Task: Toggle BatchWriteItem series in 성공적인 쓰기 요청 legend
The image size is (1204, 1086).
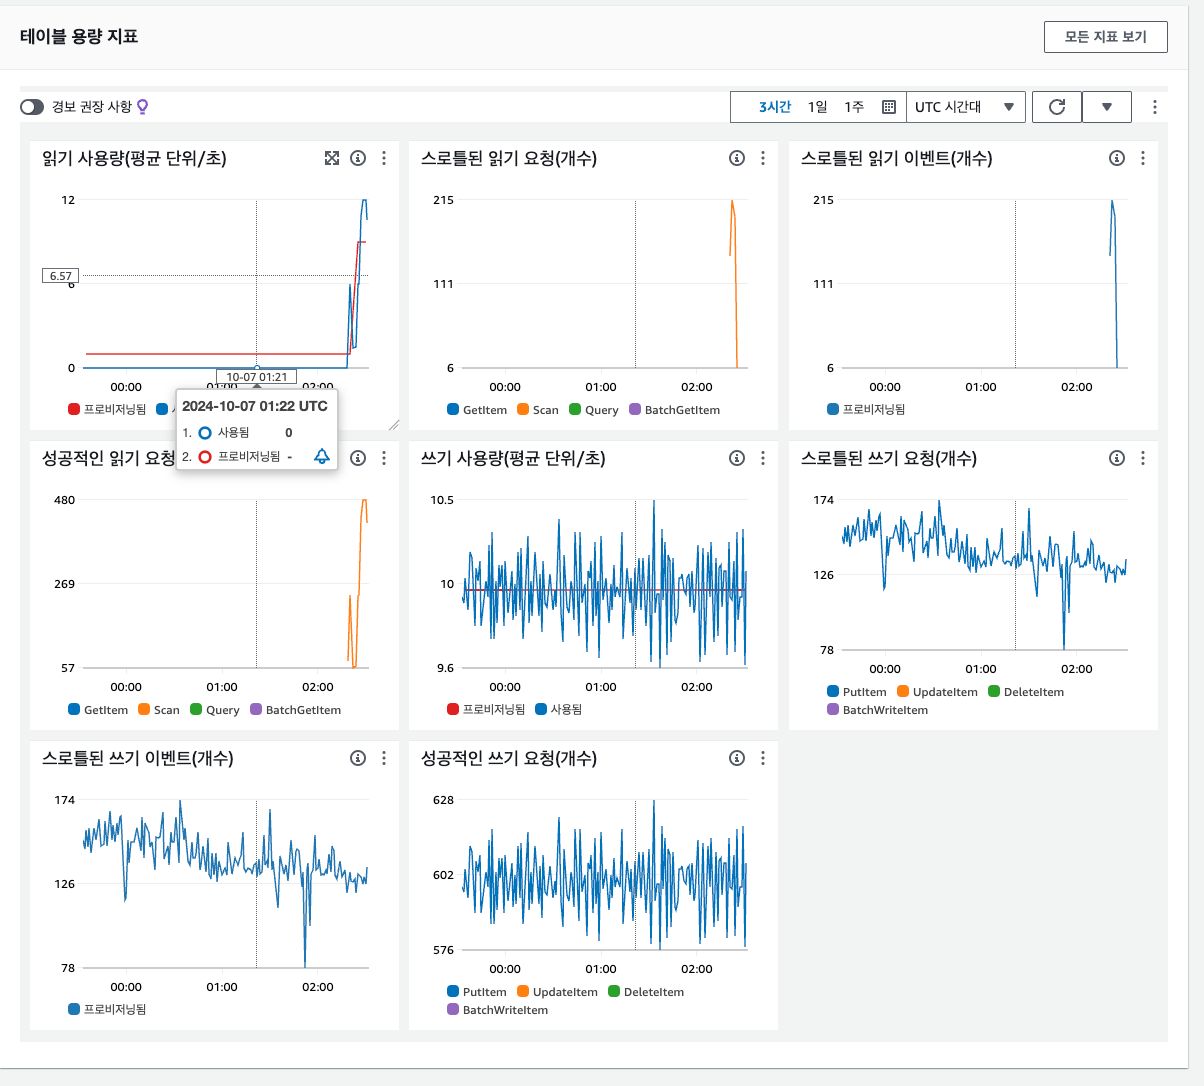Action: point(498,1010)
